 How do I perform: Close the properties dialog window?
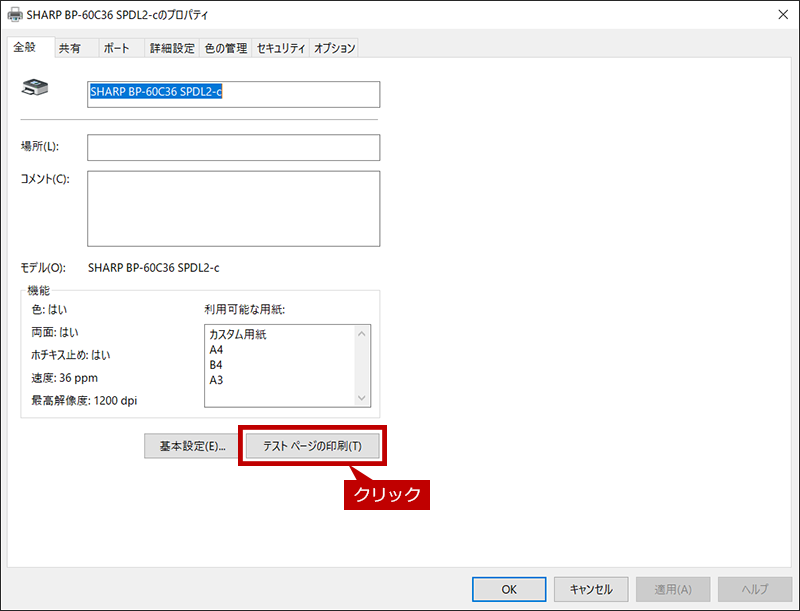tap(783, 14)
